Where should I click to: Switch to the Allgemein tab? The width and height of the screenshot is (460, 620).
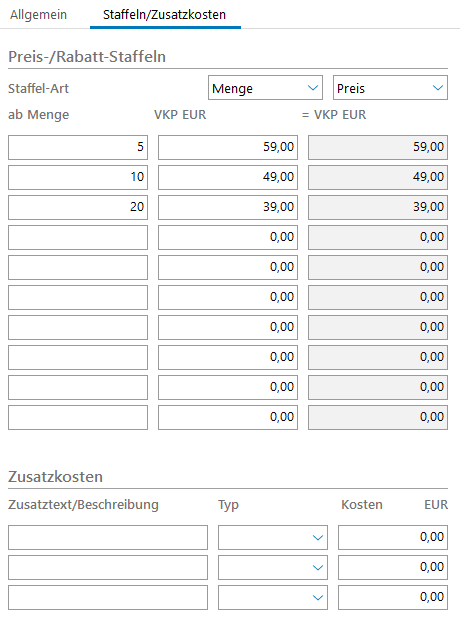tap(38, 15)
